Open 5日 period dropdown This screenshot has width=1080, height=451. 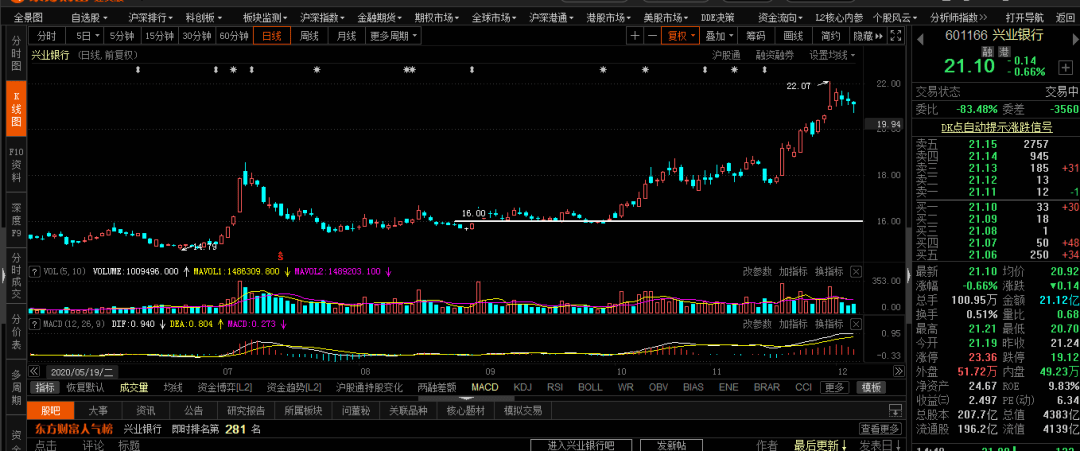(x=87, y=36)
